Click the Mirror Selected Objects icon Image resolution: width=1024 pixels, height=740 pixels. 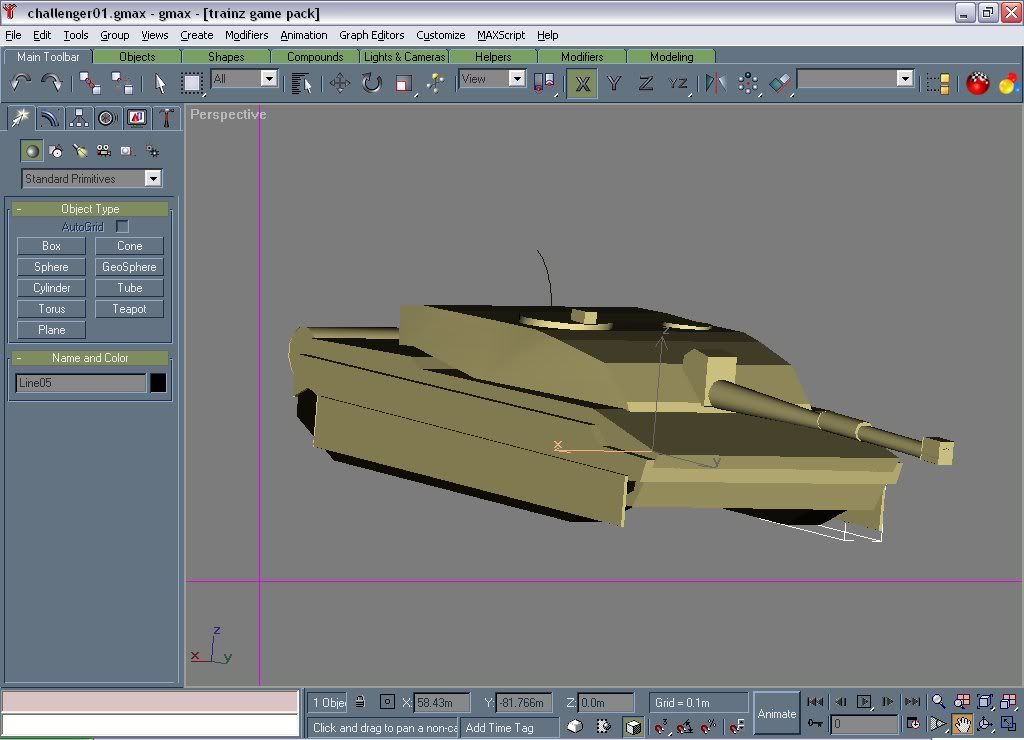click(x=716, y=83)
